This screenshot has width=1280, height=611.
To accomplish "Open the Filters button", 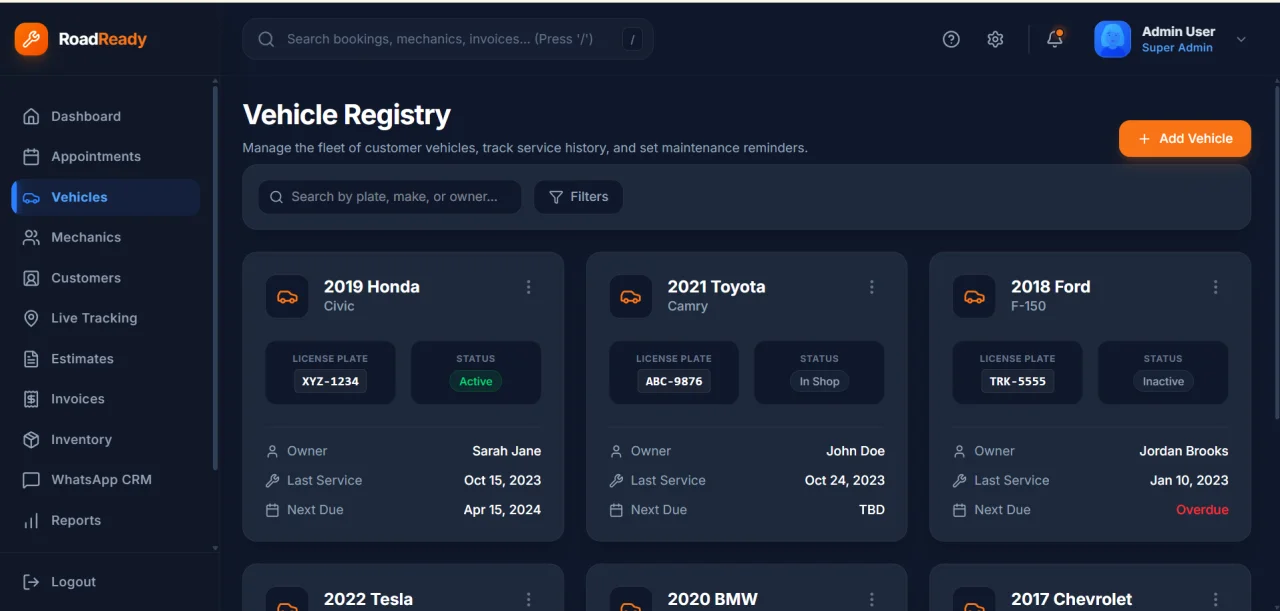I will [578, 197].
